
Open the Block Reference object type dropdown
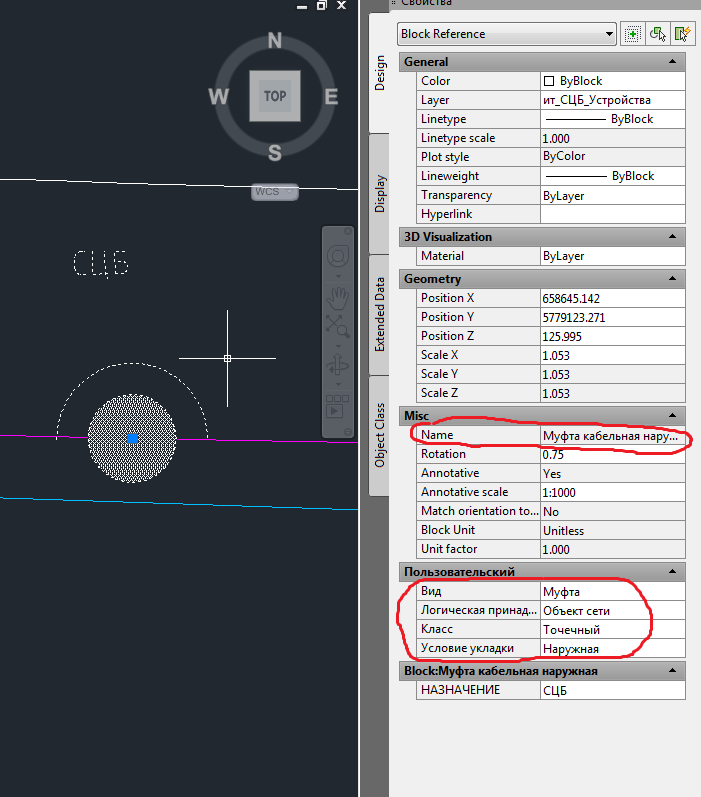click(507, 34)
